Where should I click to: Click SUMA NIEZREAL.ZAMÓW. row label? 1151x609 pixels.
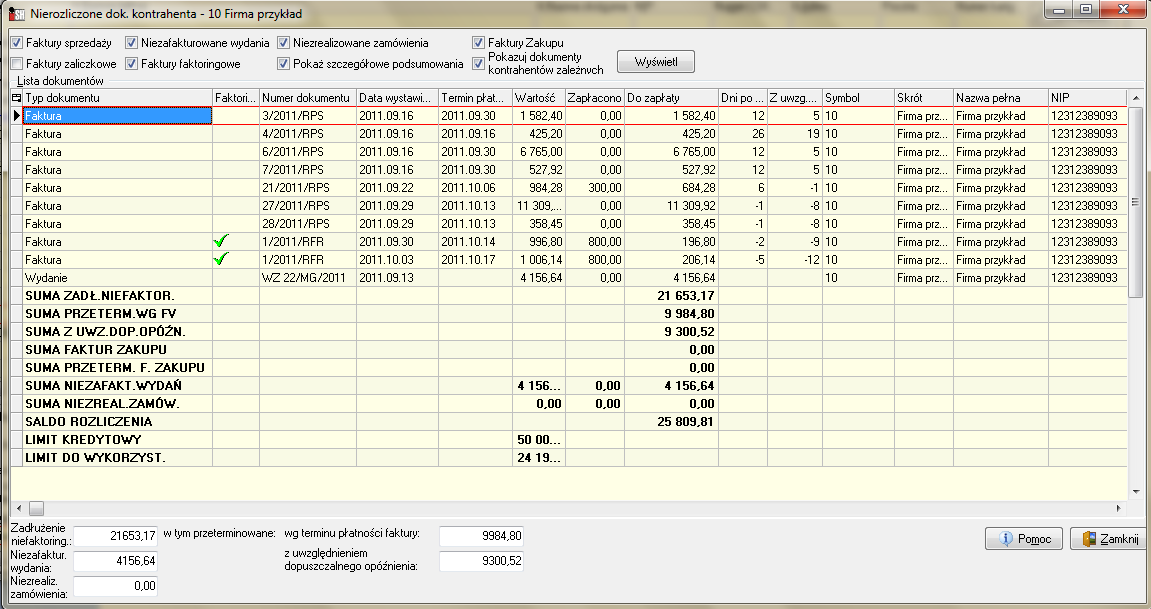click(x=102, y=404)
